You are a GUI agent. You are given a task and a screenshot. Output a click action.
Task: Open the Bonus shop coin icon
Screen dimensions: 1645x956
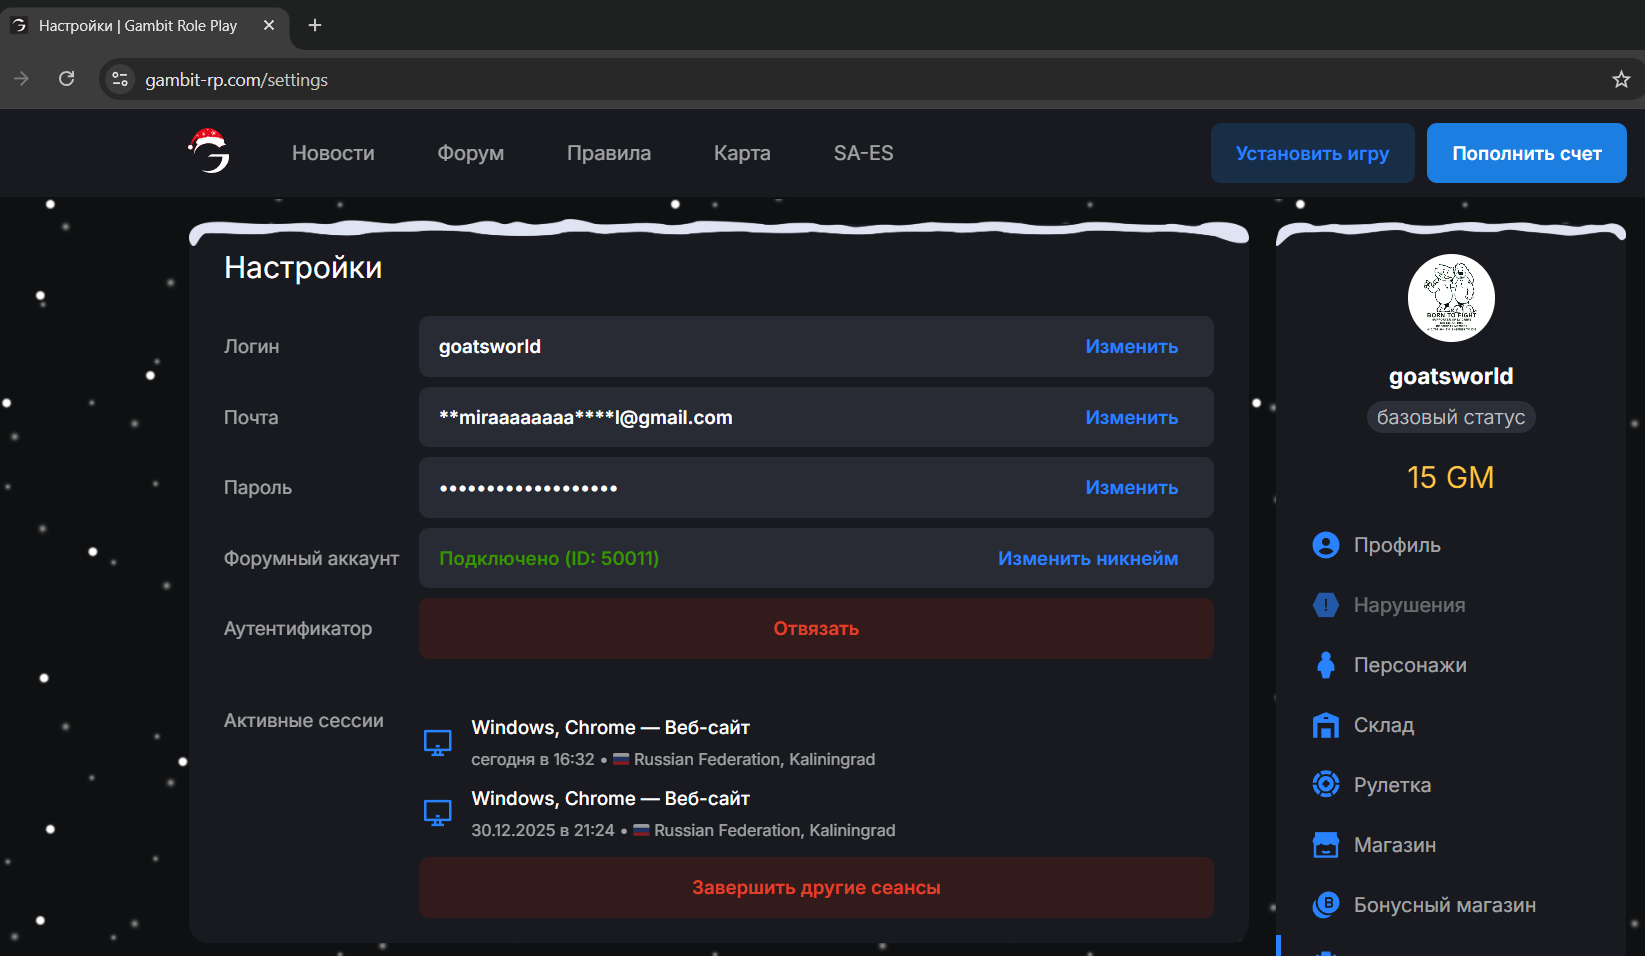pos(1325,905)
